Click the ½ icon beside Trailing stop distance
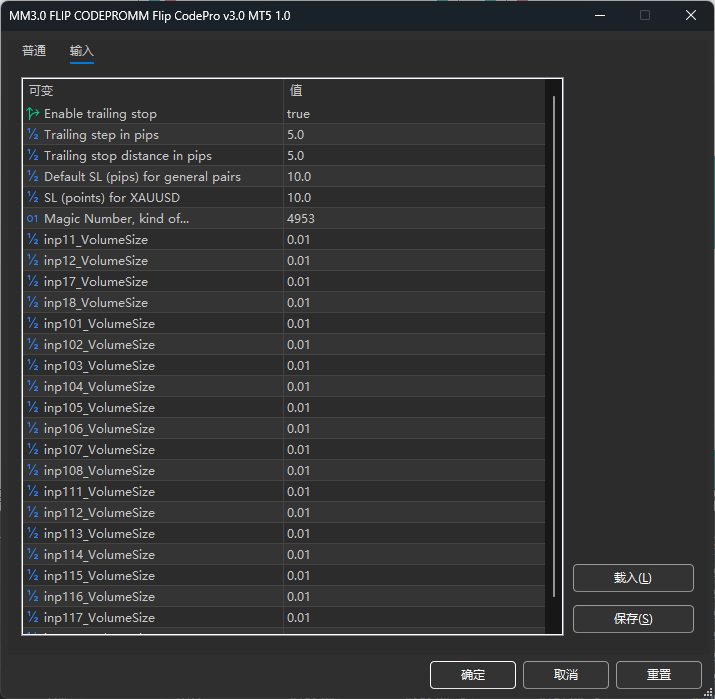The image size is (715, 699). pos(33,156)
